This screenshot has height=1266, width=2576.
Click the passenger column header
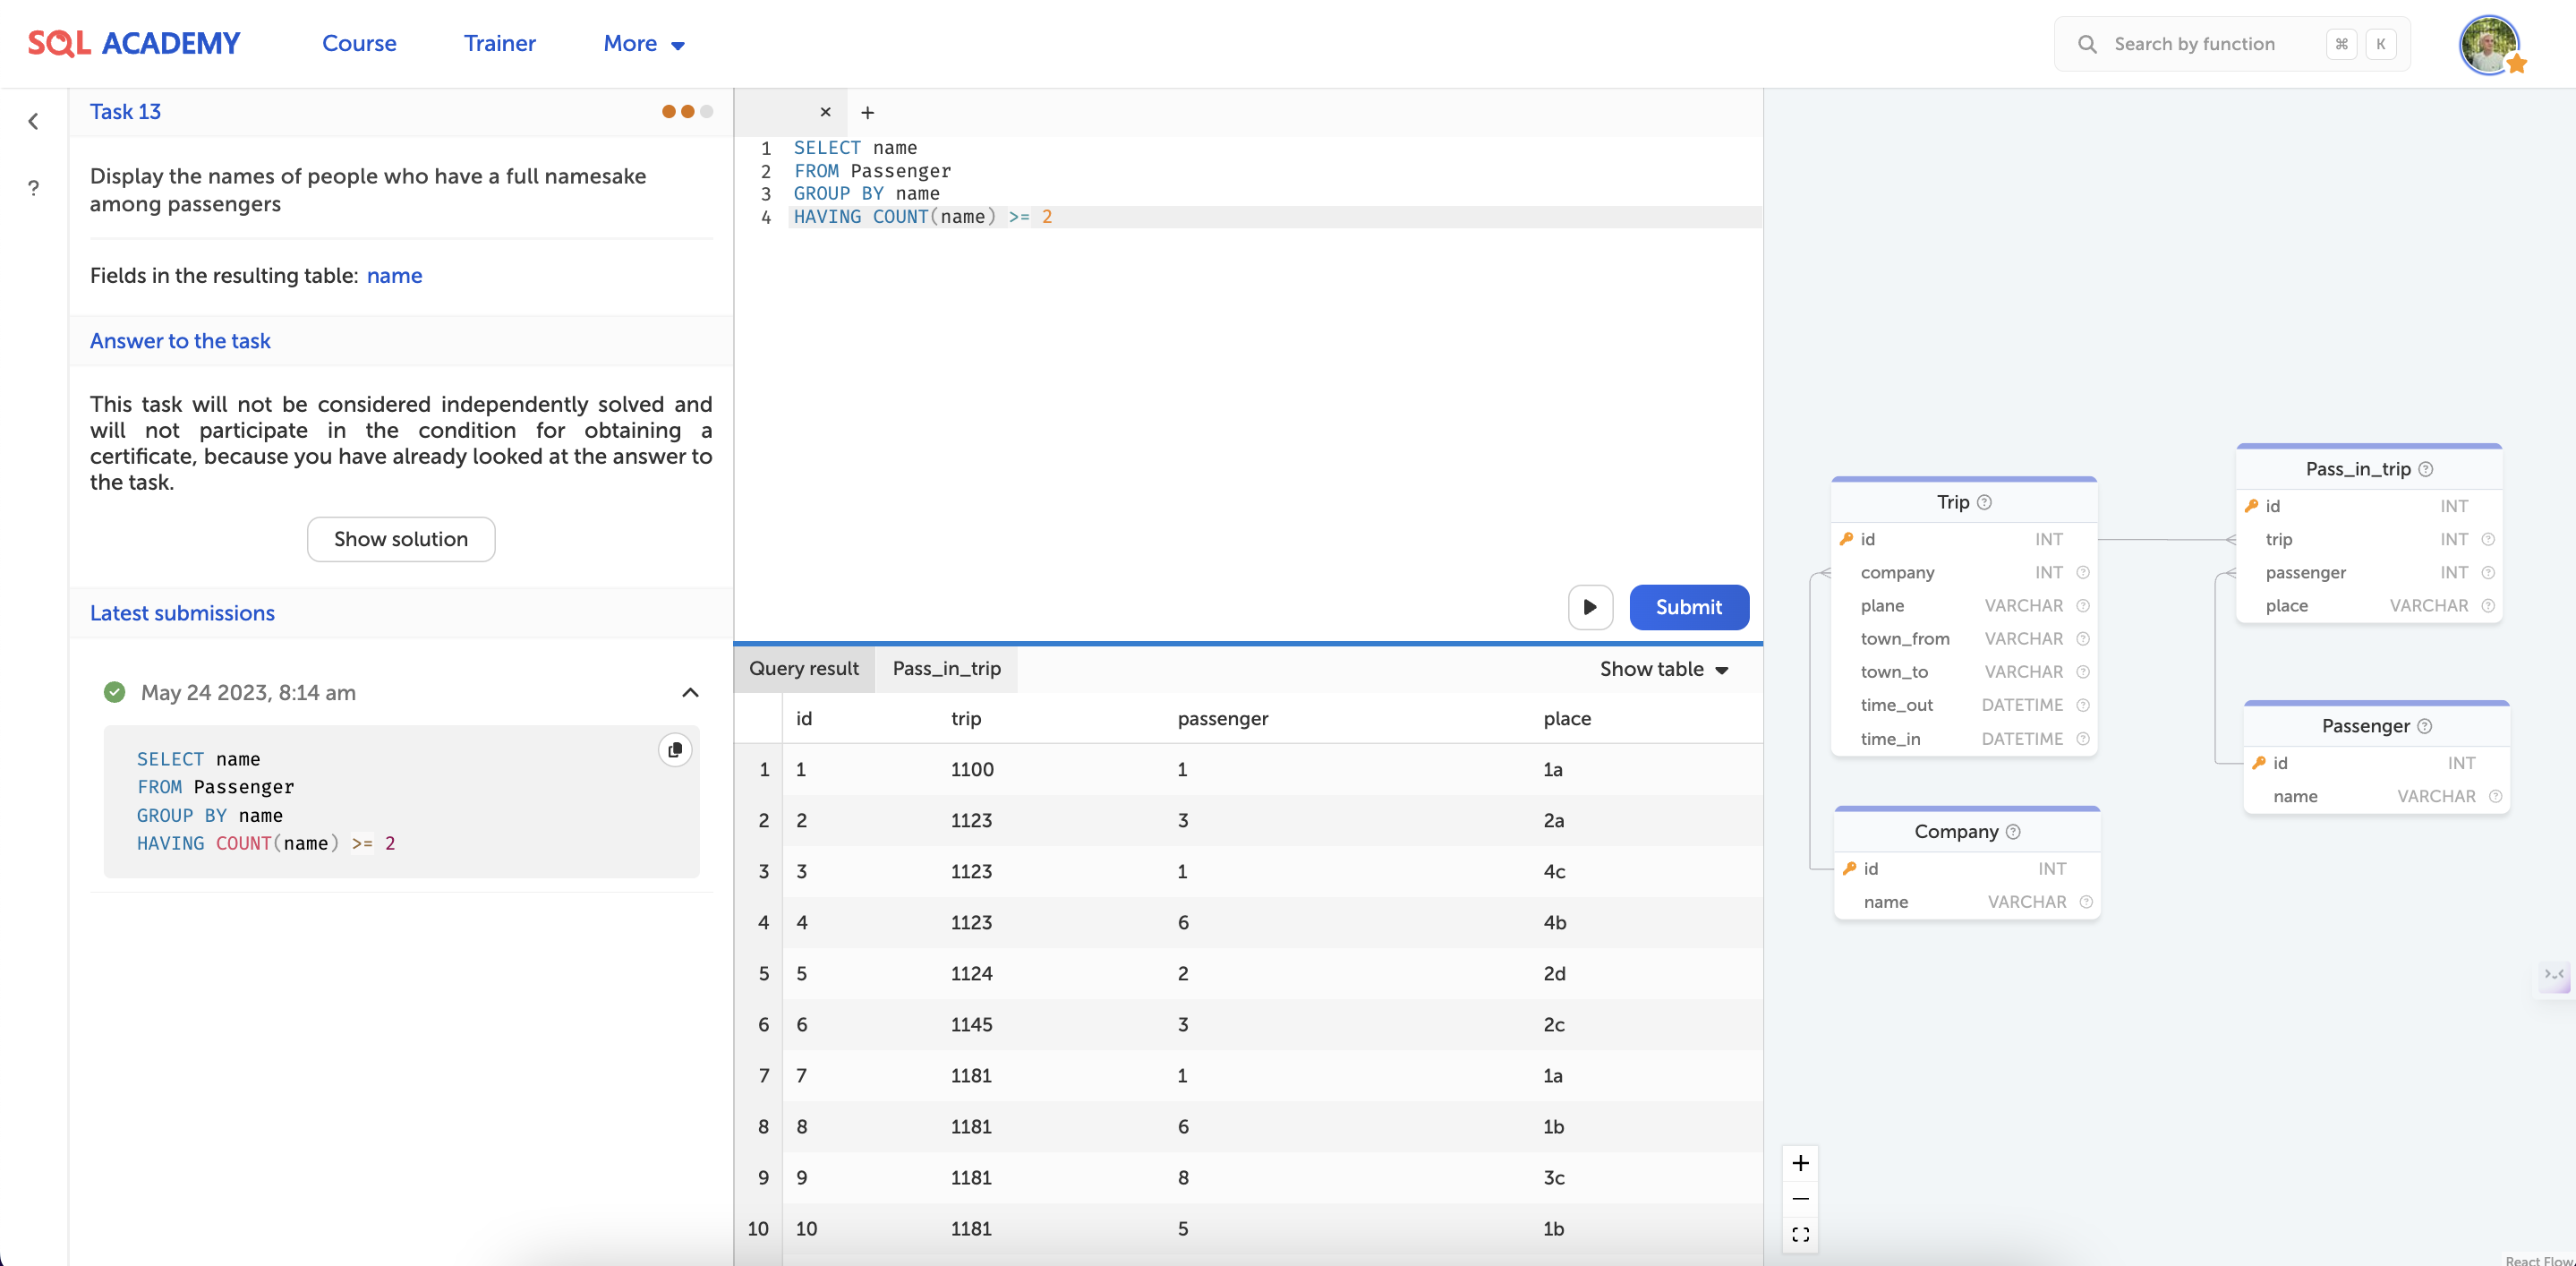click(x=1222, y=718)
